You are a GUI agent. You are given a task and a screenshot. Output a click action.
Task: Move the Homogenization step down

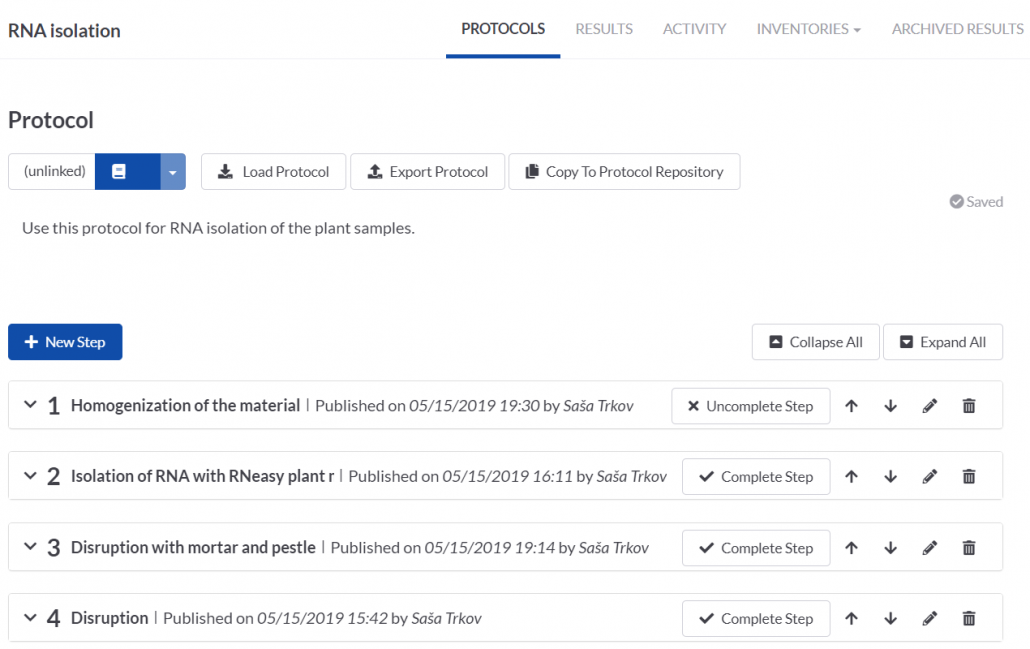(x=890, y=405)
